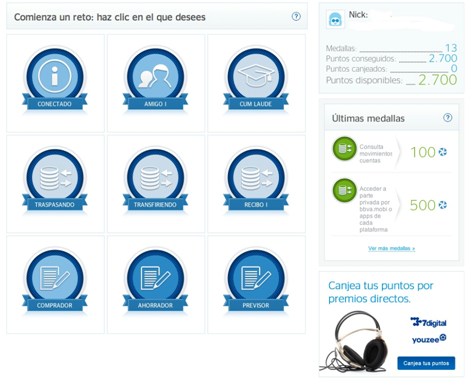Screen dimensions: 469x384
Task: Click the 100 points value
Action: coord(423,152)
